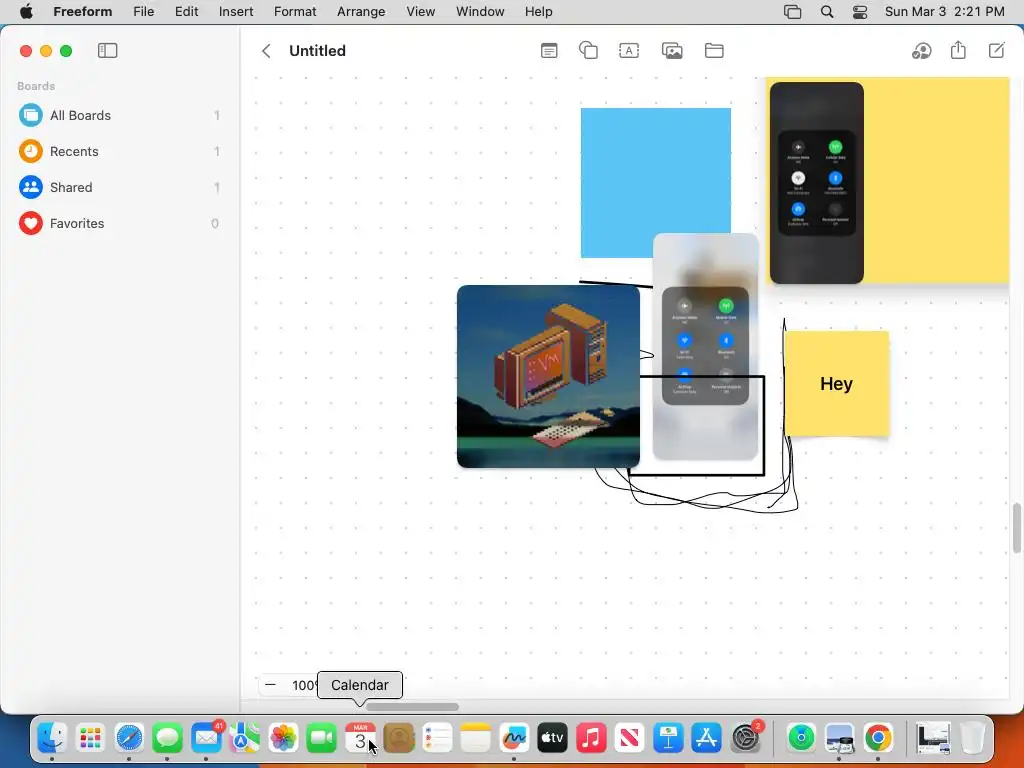Add a text box from the toolbar
1024x768 pixels.
(x=629, y=50)
